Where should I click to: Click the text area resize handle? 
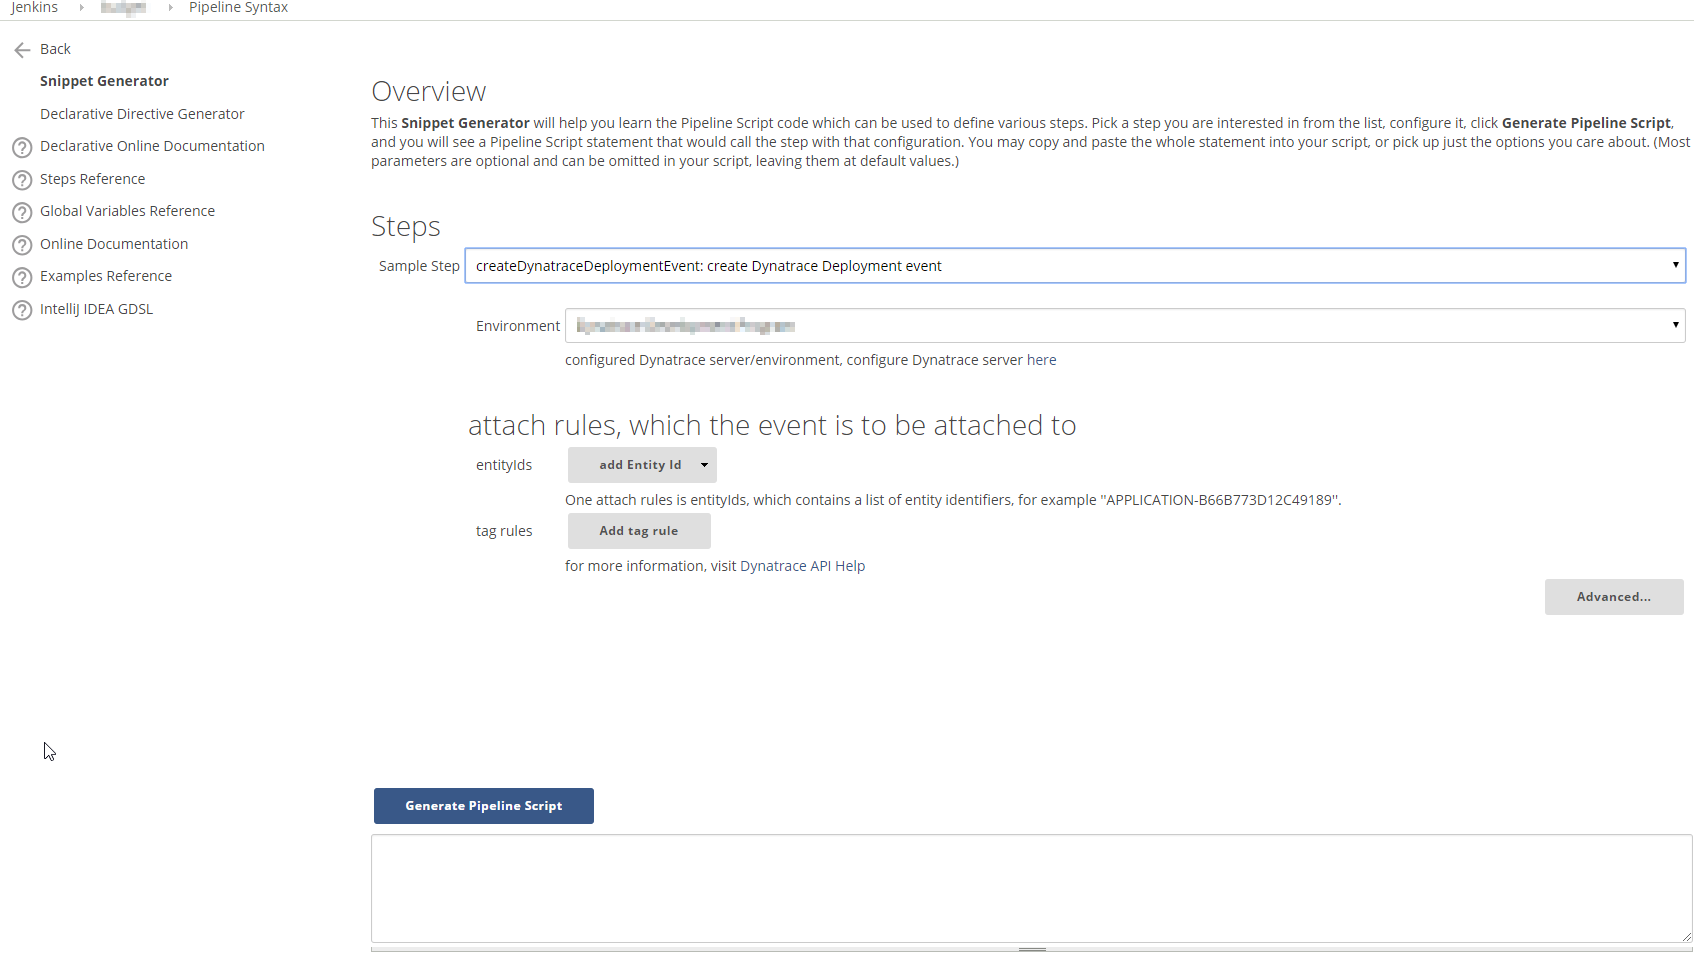[1686, 937]
